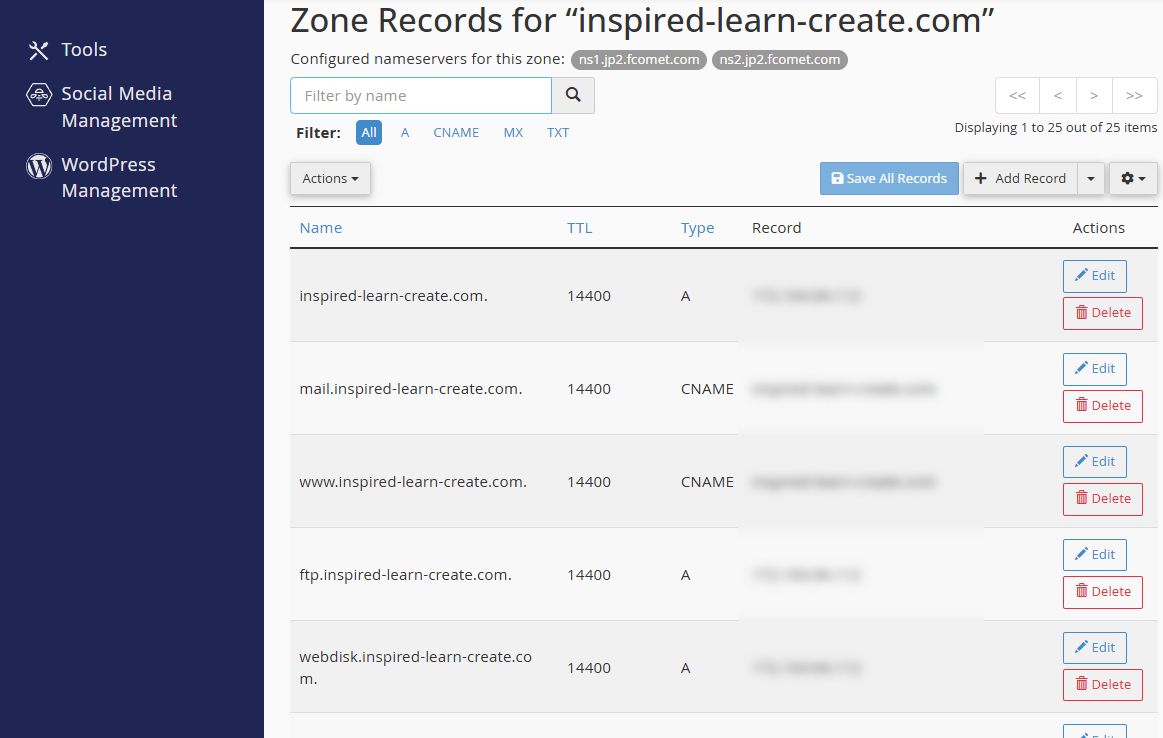This screenshot has width=1163, height=738.
Task: Select the All filter
Action: (369, 133)
